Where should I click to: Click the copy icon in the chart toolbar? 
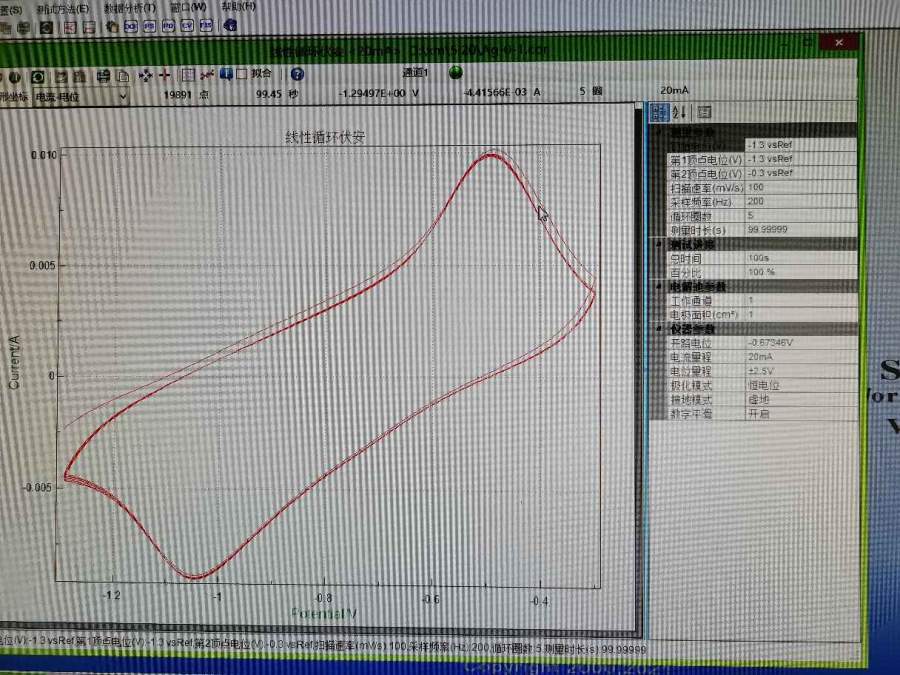tap(122, 74)
